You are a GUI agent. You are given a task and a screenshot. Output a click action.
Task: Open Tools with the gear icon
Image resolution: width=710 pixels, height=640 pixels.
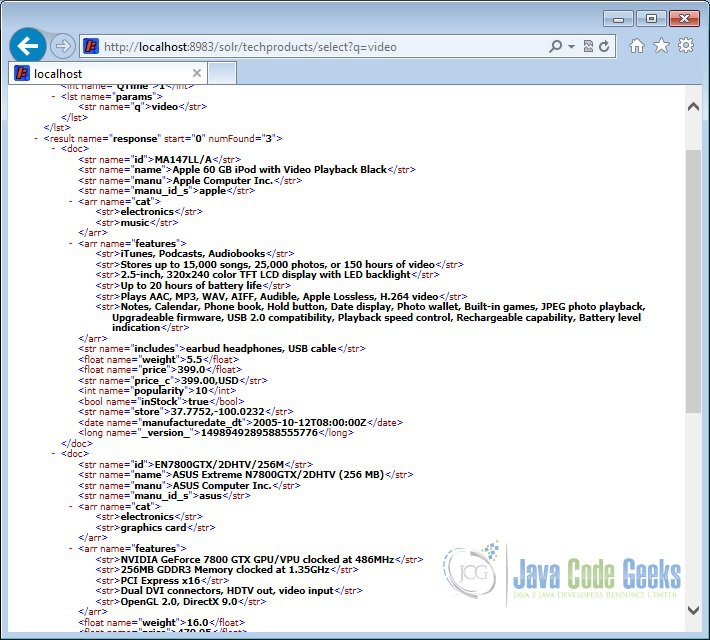pos(686,45)
